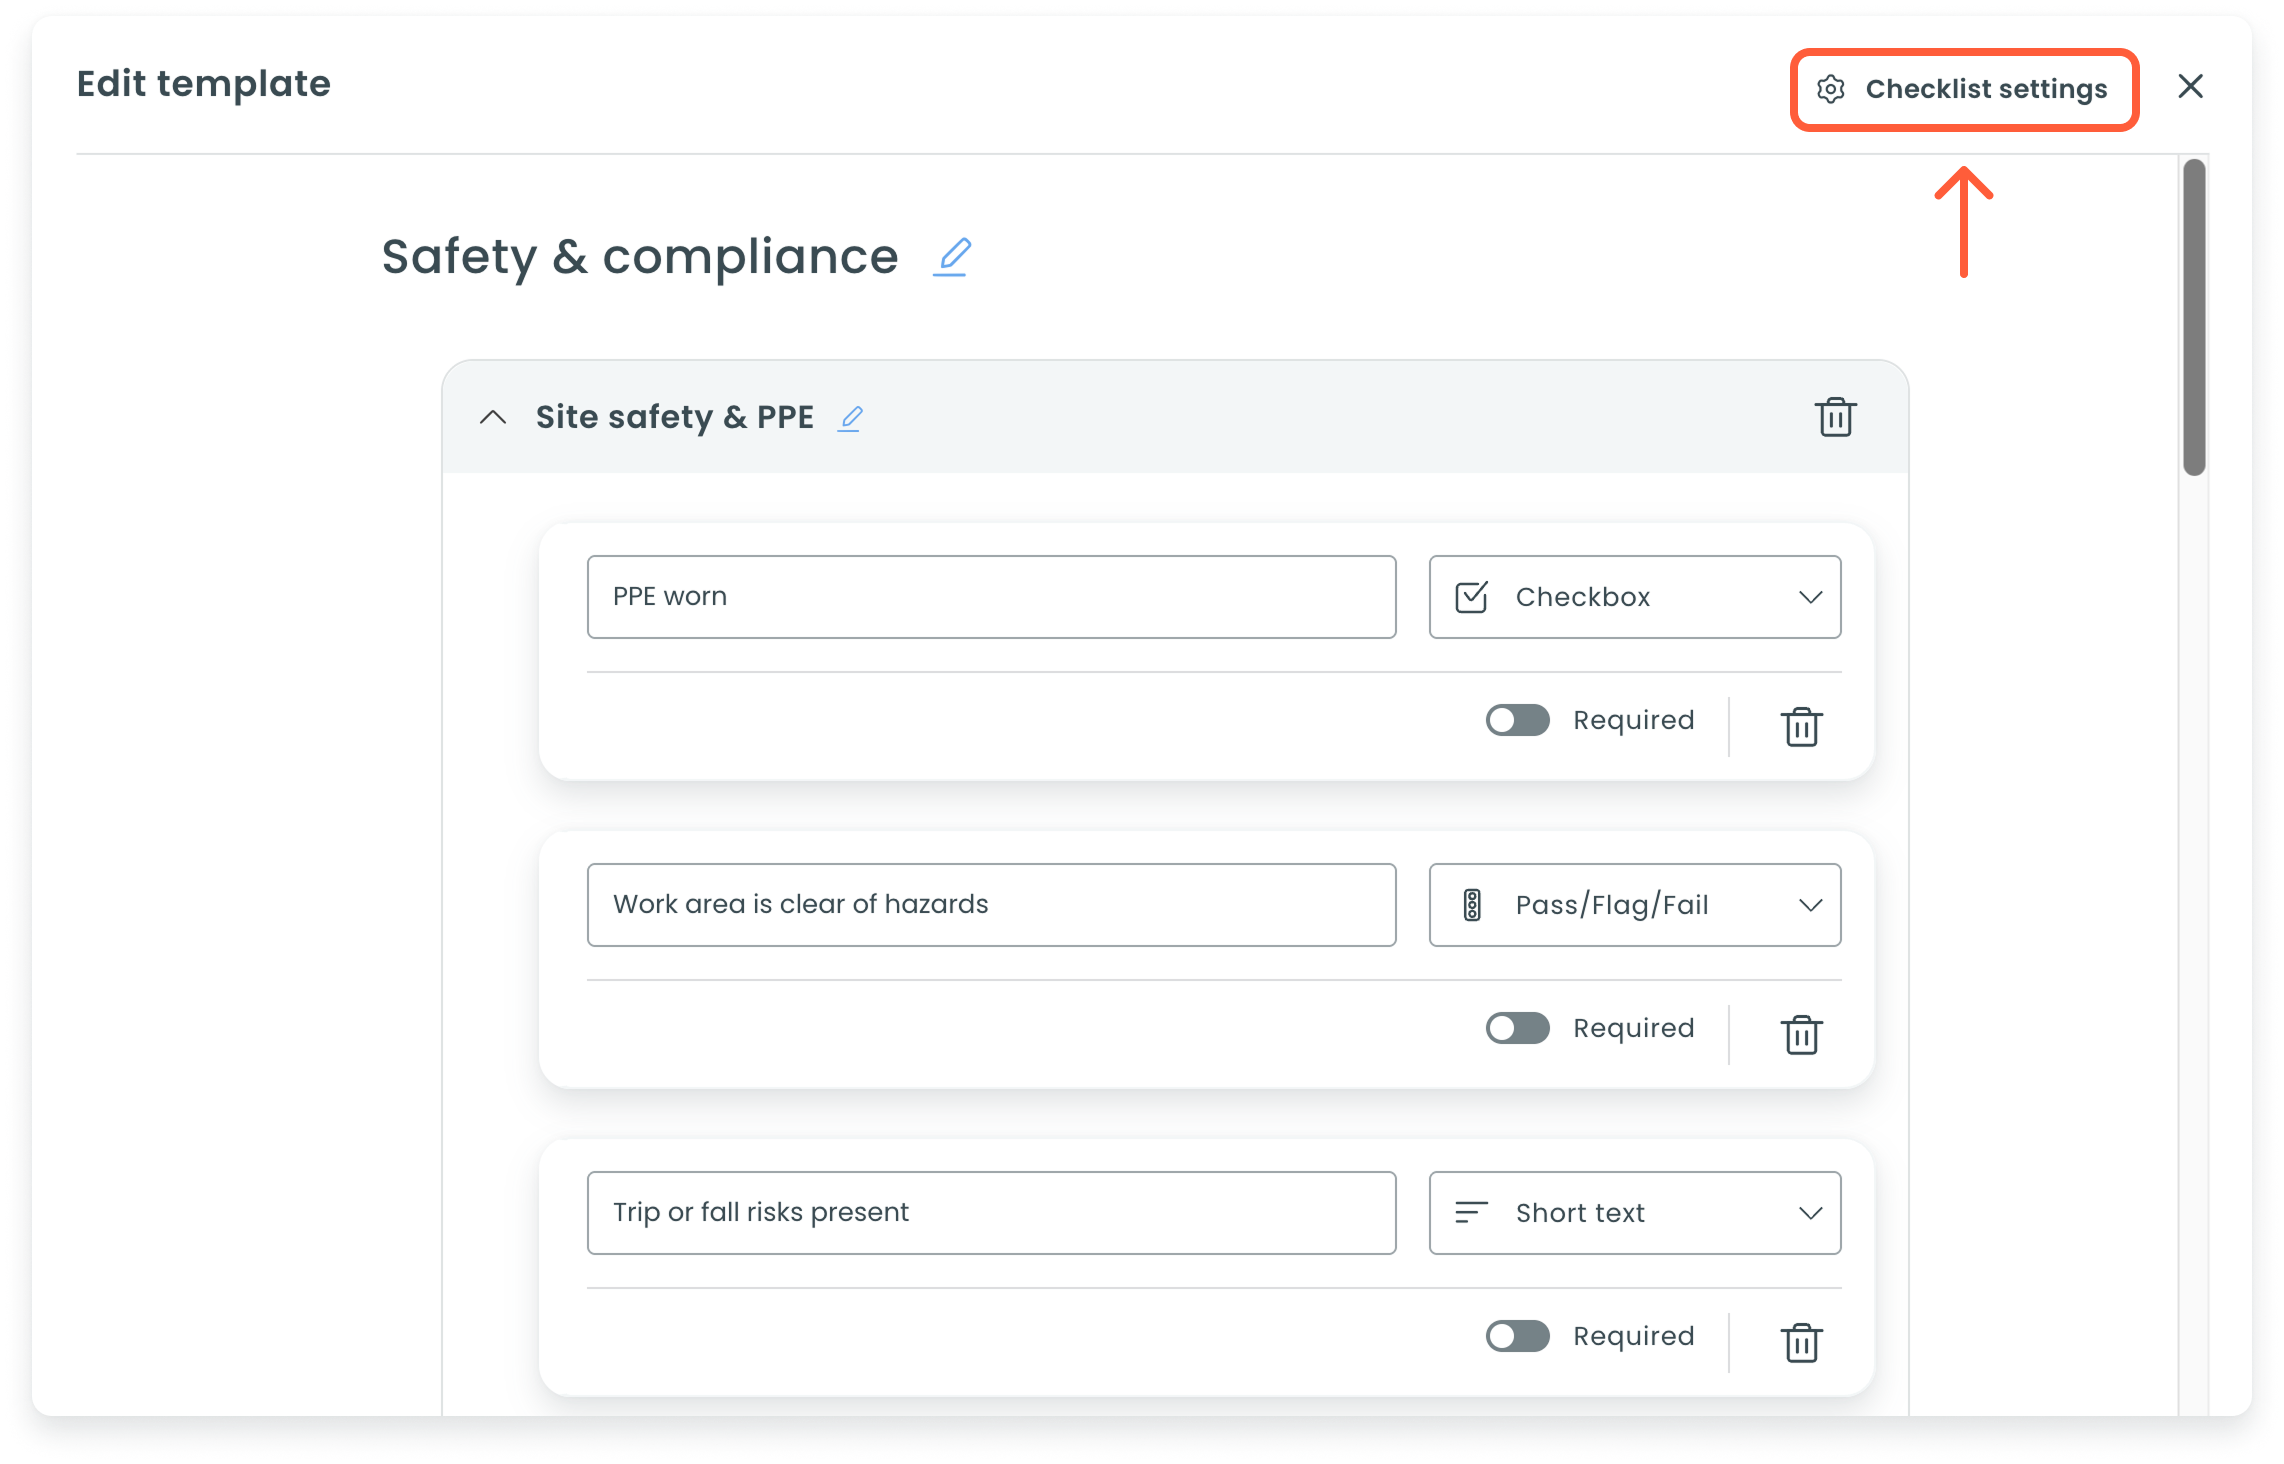Image resolution: width=2284 pixels, height=1464 pixels.
Task: Collapse the Site safety & PPE section
Action: tap(493, 417)
